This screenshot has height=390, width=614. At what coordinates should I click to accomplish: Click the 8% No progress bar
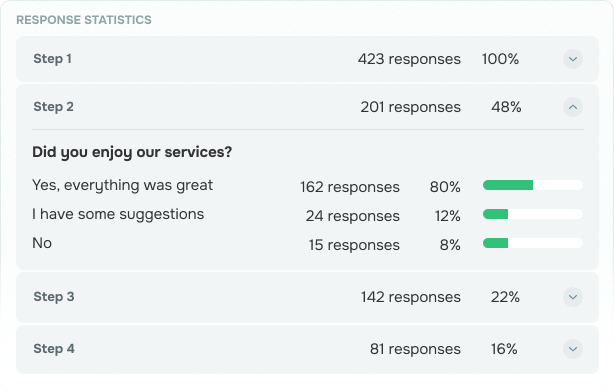[533, 243]
